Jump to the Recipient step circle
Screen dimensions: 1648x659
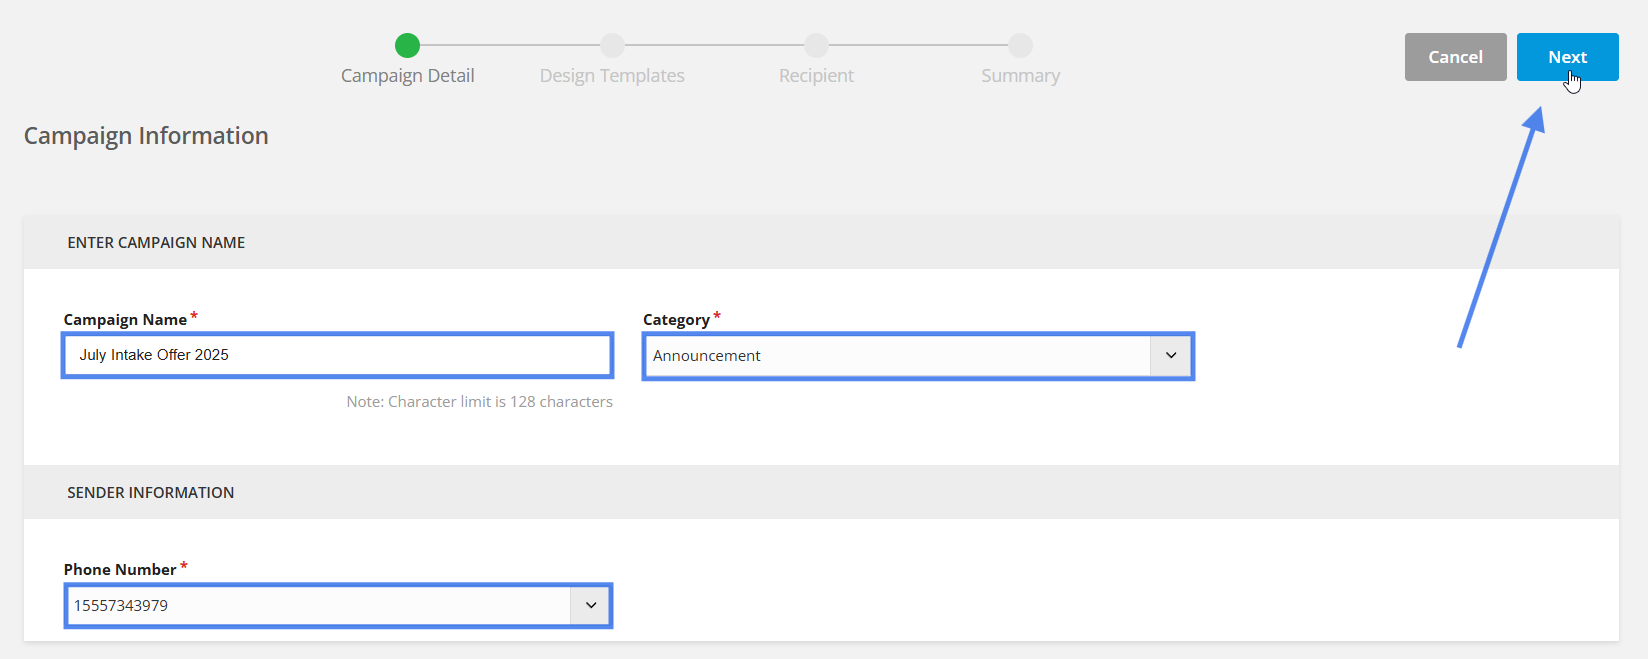816,45
